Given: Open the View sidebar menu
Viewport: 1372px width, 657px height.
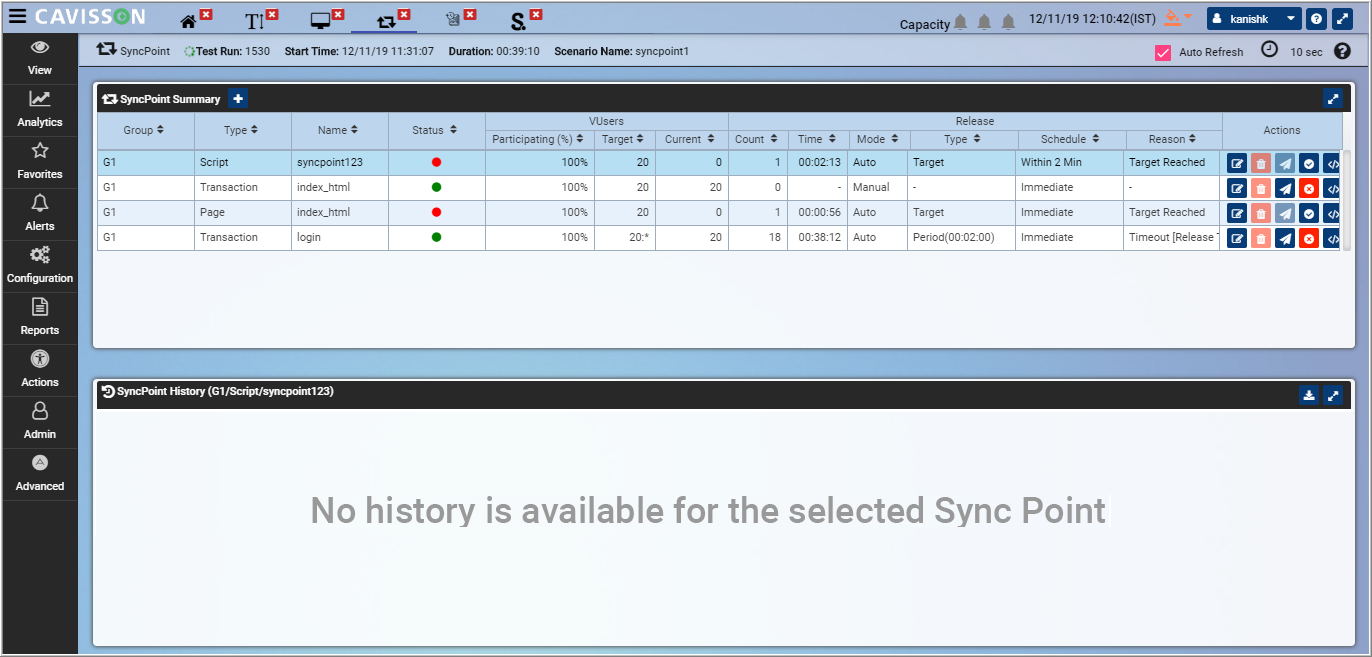Looking at the screenshot, I should (x=40, y=58).
